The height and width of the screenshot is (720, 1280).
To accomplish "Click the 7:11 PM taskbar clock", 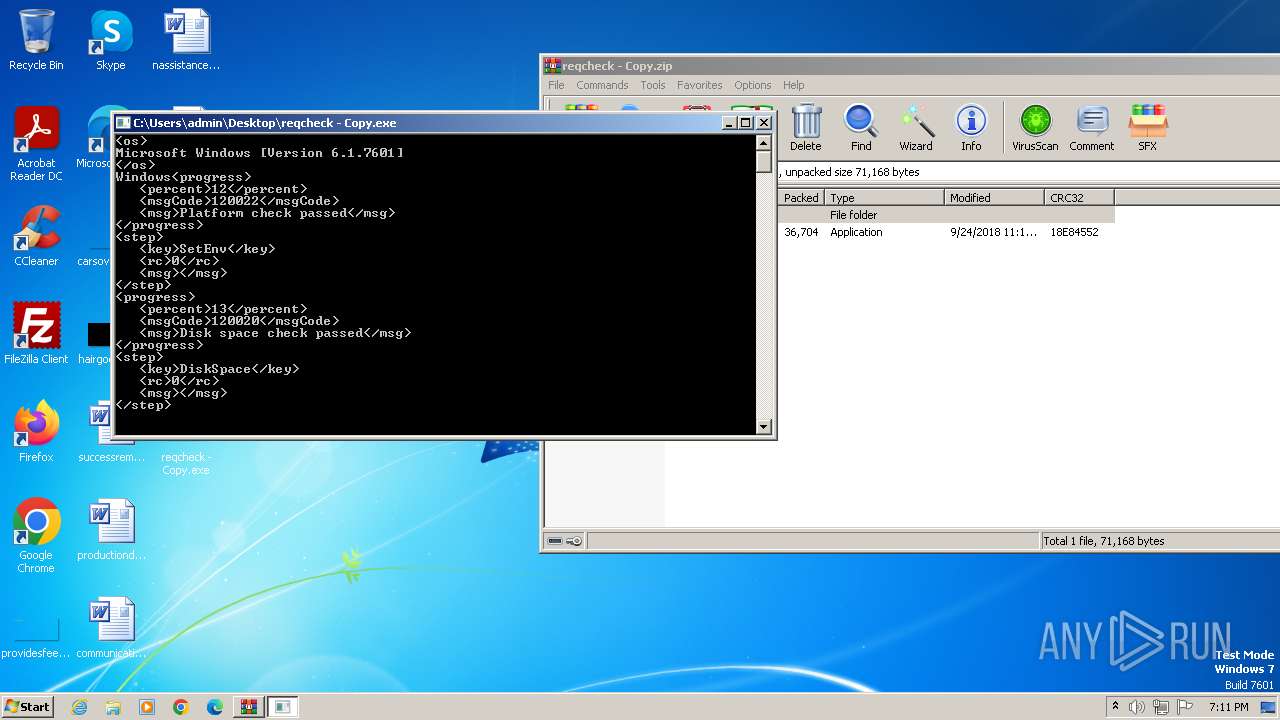I will tap(1229, 707).
